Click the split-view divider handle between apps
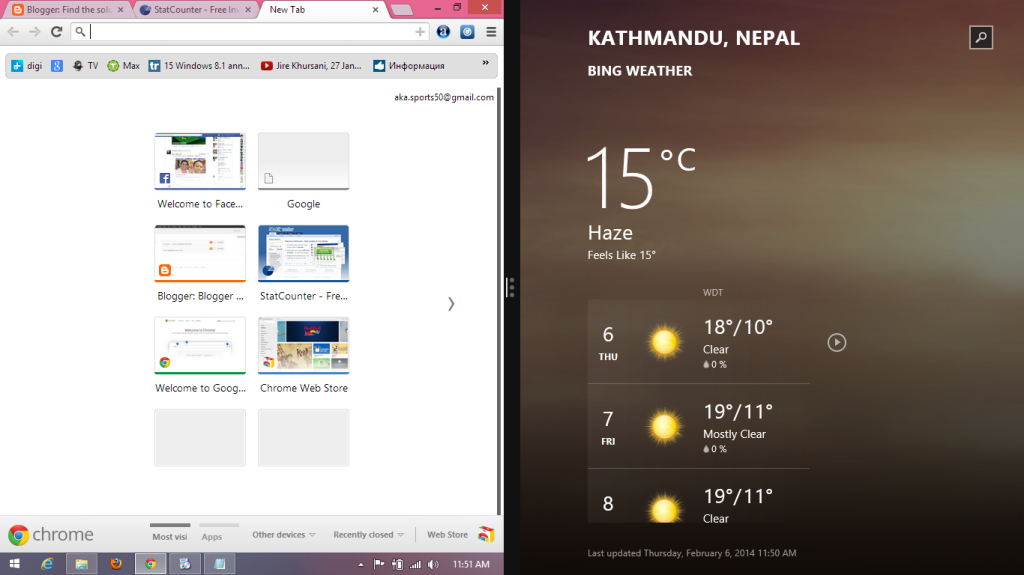1024x575 pixels. (x=511, y=288)
